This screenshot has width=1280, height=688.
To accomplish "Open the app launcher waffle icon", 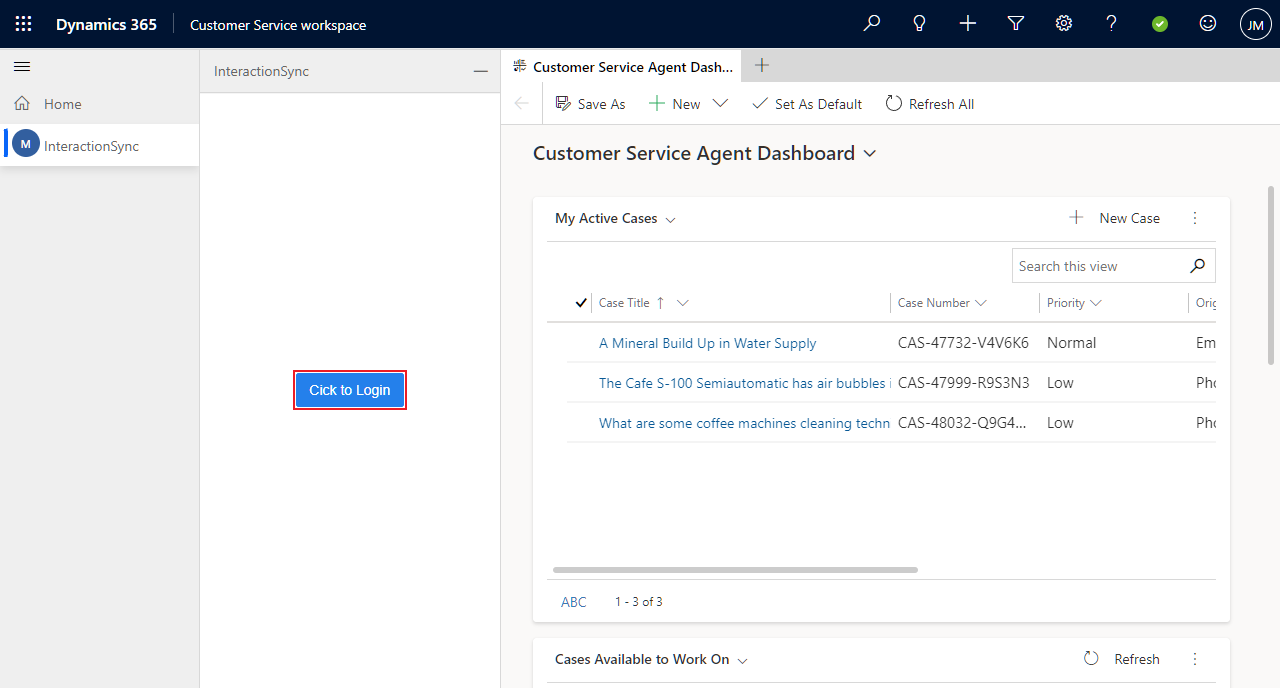I will [23, 23].
